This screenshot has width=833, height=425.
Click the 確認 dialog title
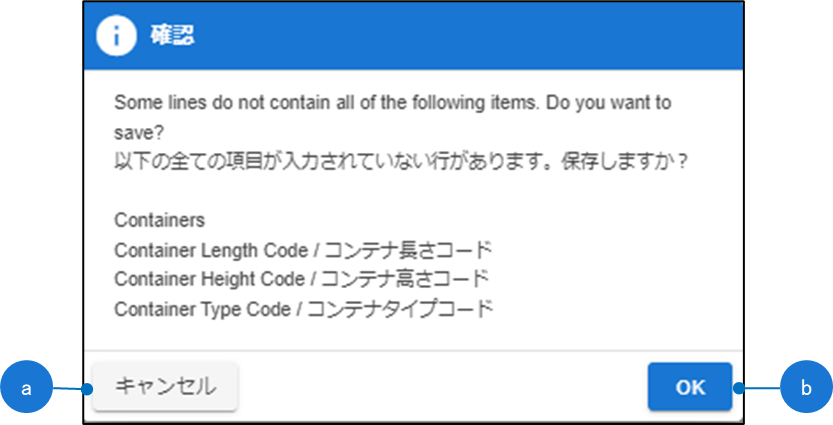172,37
